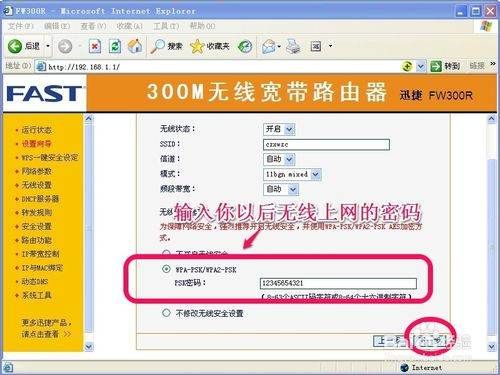Viewport: 500px width, 375px height.
Task: Select 不修改无线安全设置 radio button
Action: [x=166, y=313]
